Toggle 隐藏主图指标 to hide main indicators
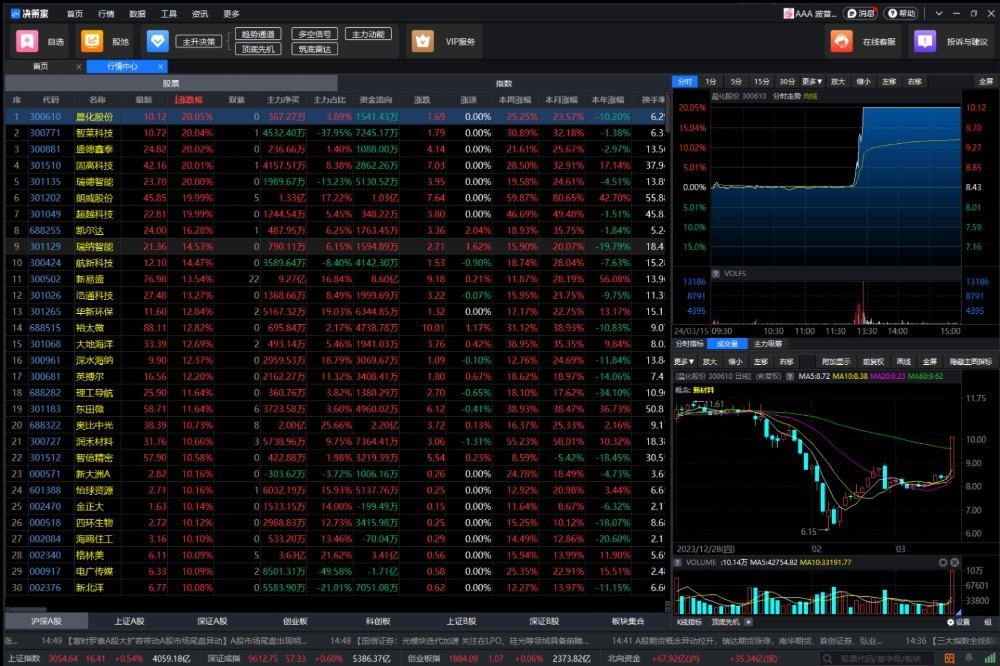 970,361
